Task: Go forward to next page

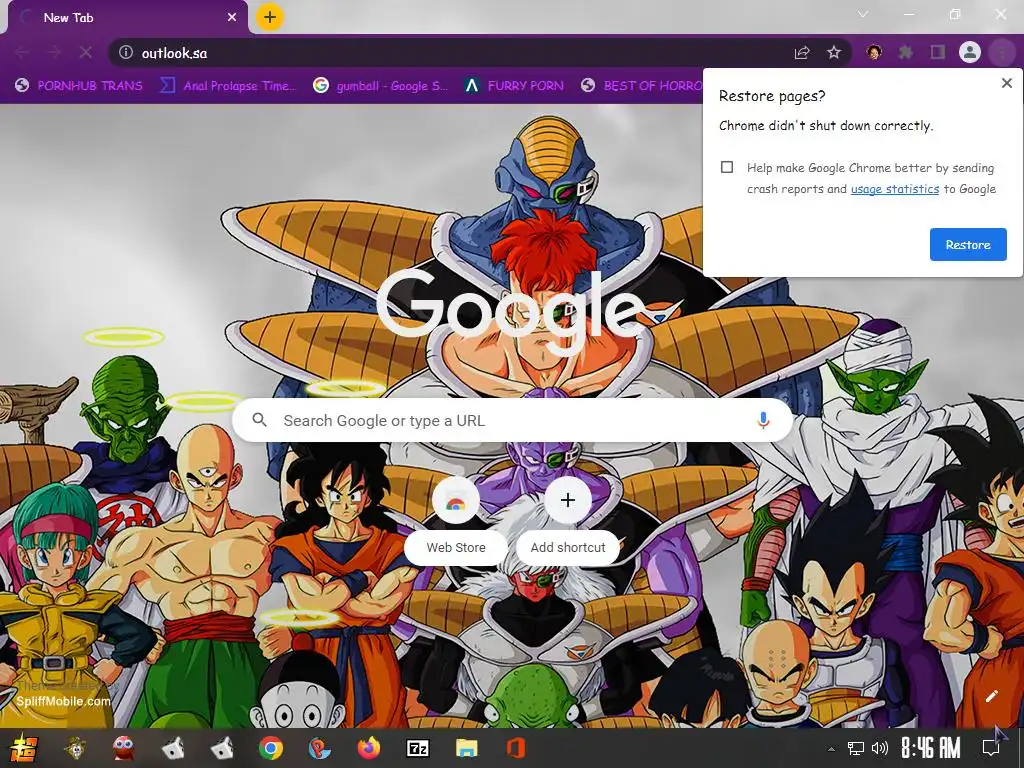Action: click(x=54, y=52)
